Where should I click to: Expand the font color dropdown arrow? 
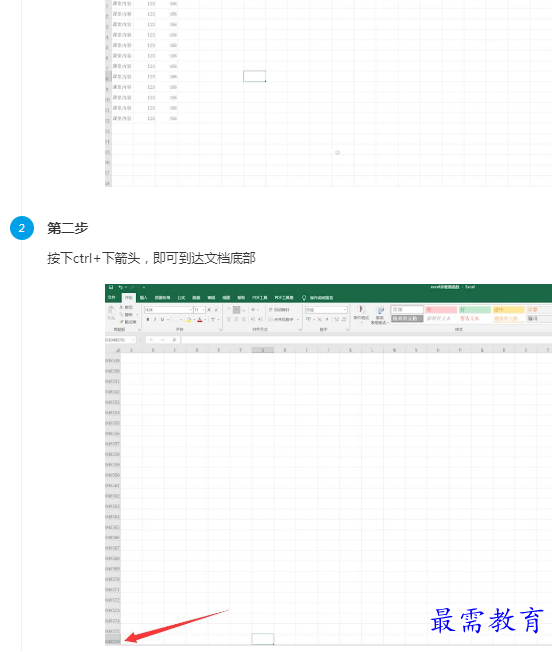(x=205, y=319)
